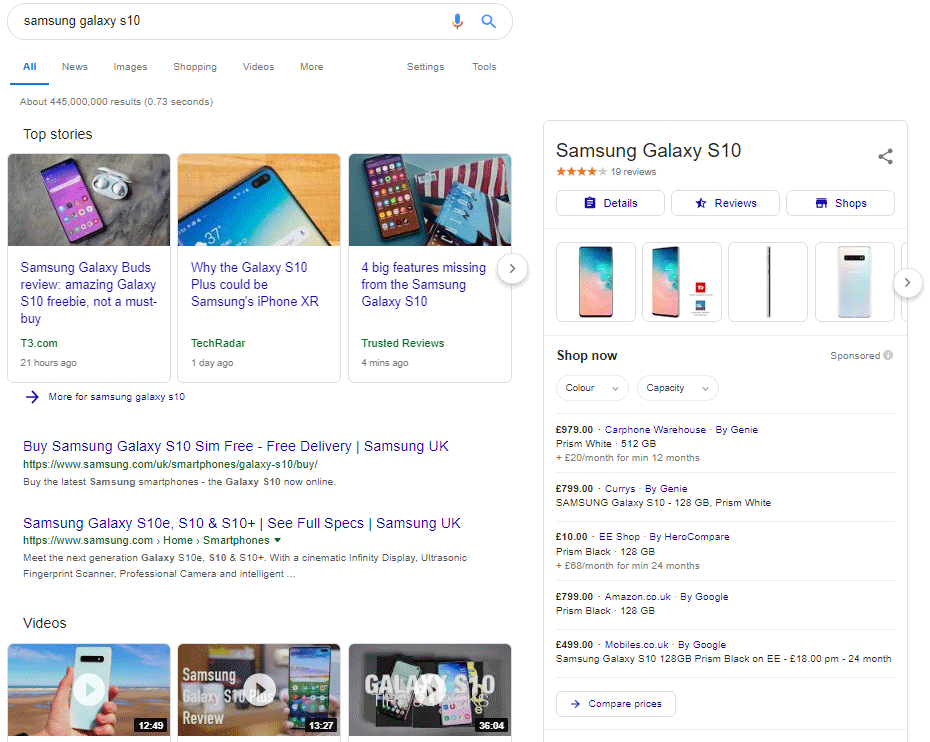Visit the Samsung UK Sim Free result

(x=235, y=445)
